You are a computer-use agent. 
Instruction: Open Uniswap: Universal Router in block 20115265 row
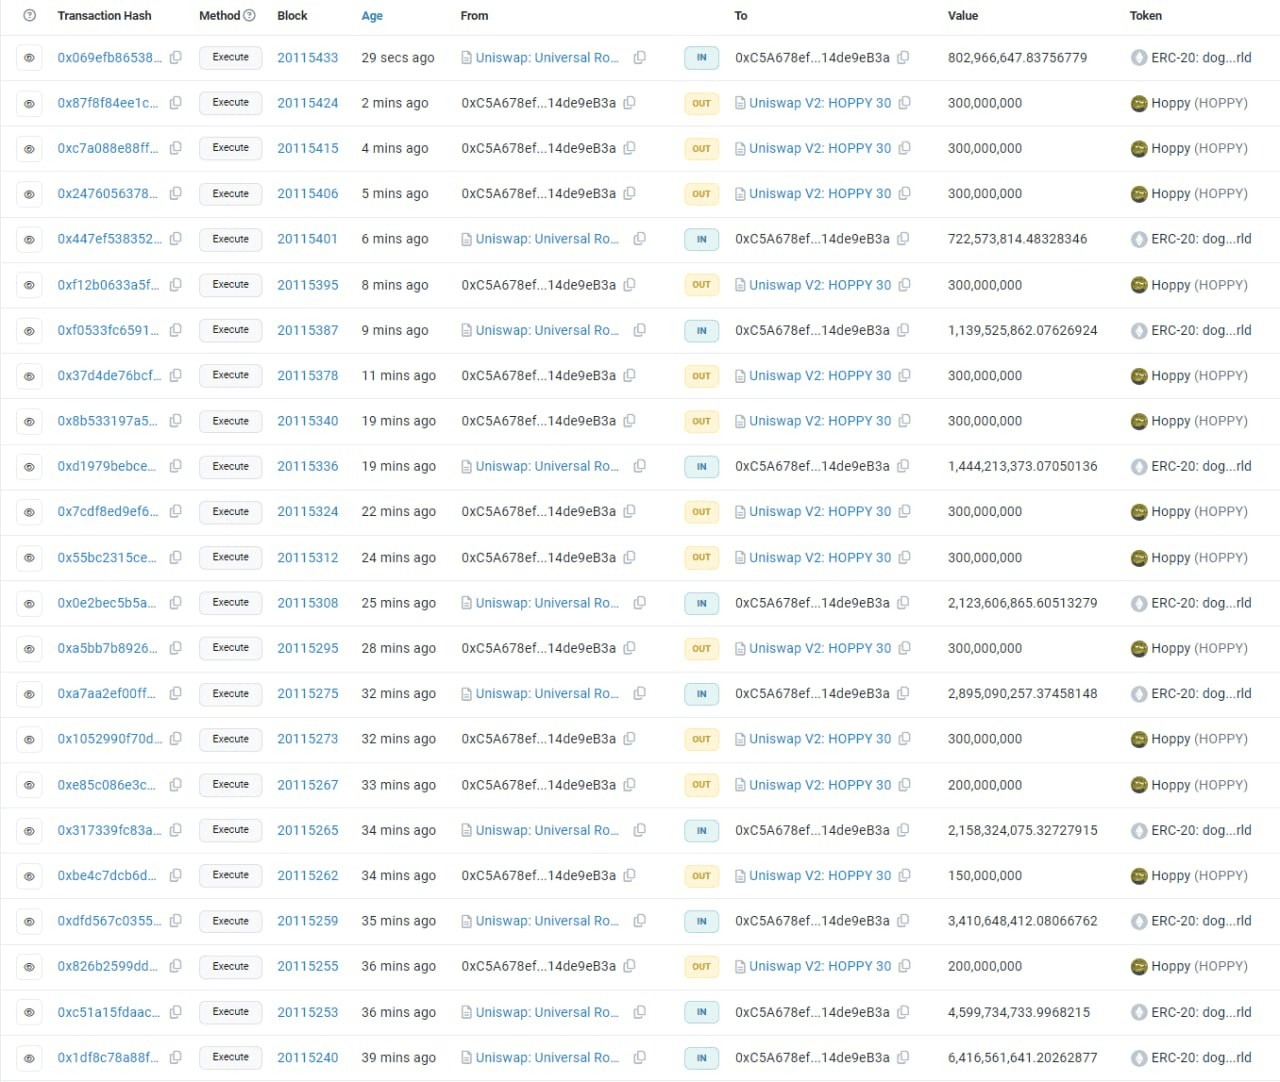click(547, 830)
